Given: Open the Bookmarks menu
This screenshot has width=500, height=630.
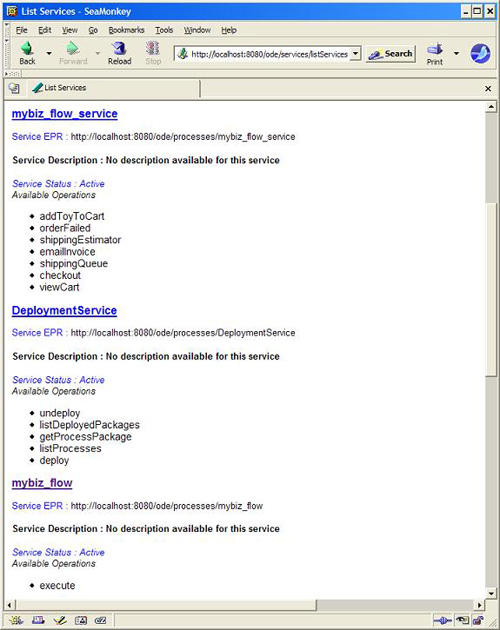Looking at the screenshot, I should pos(126,30).
